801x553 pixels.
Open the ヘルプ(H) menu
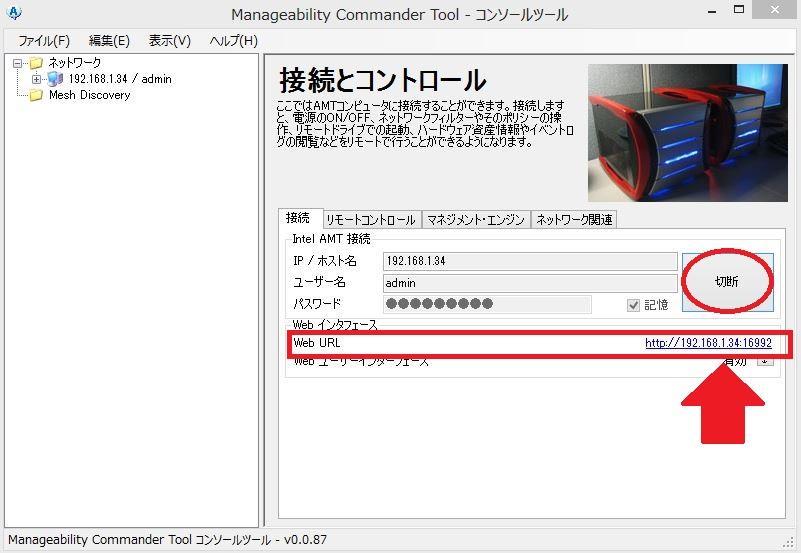pos(233,41)
